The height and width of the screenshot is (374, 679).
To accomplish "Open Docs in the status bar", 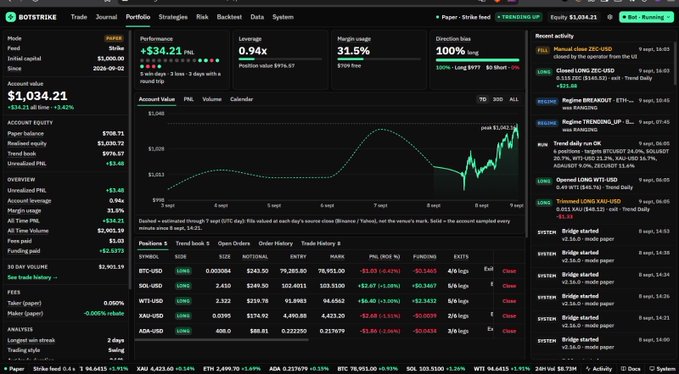I will point(630,369).
